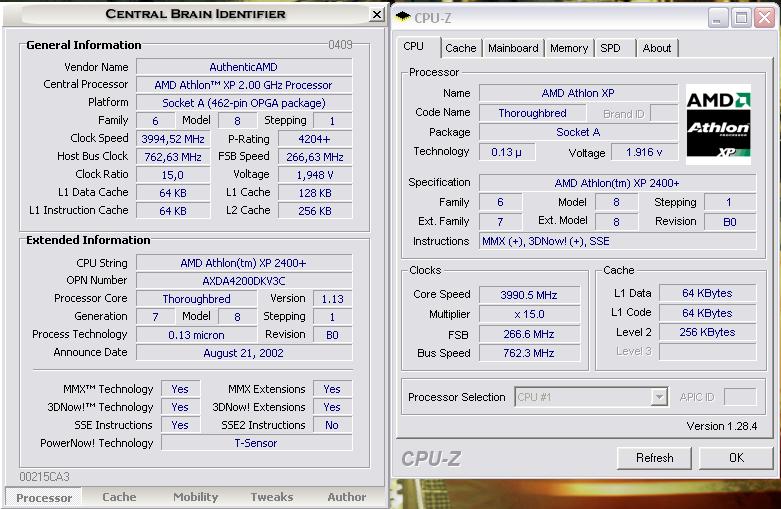Click the Voltage value 1,948 V
781x509 pixels.
click(315, 175)
